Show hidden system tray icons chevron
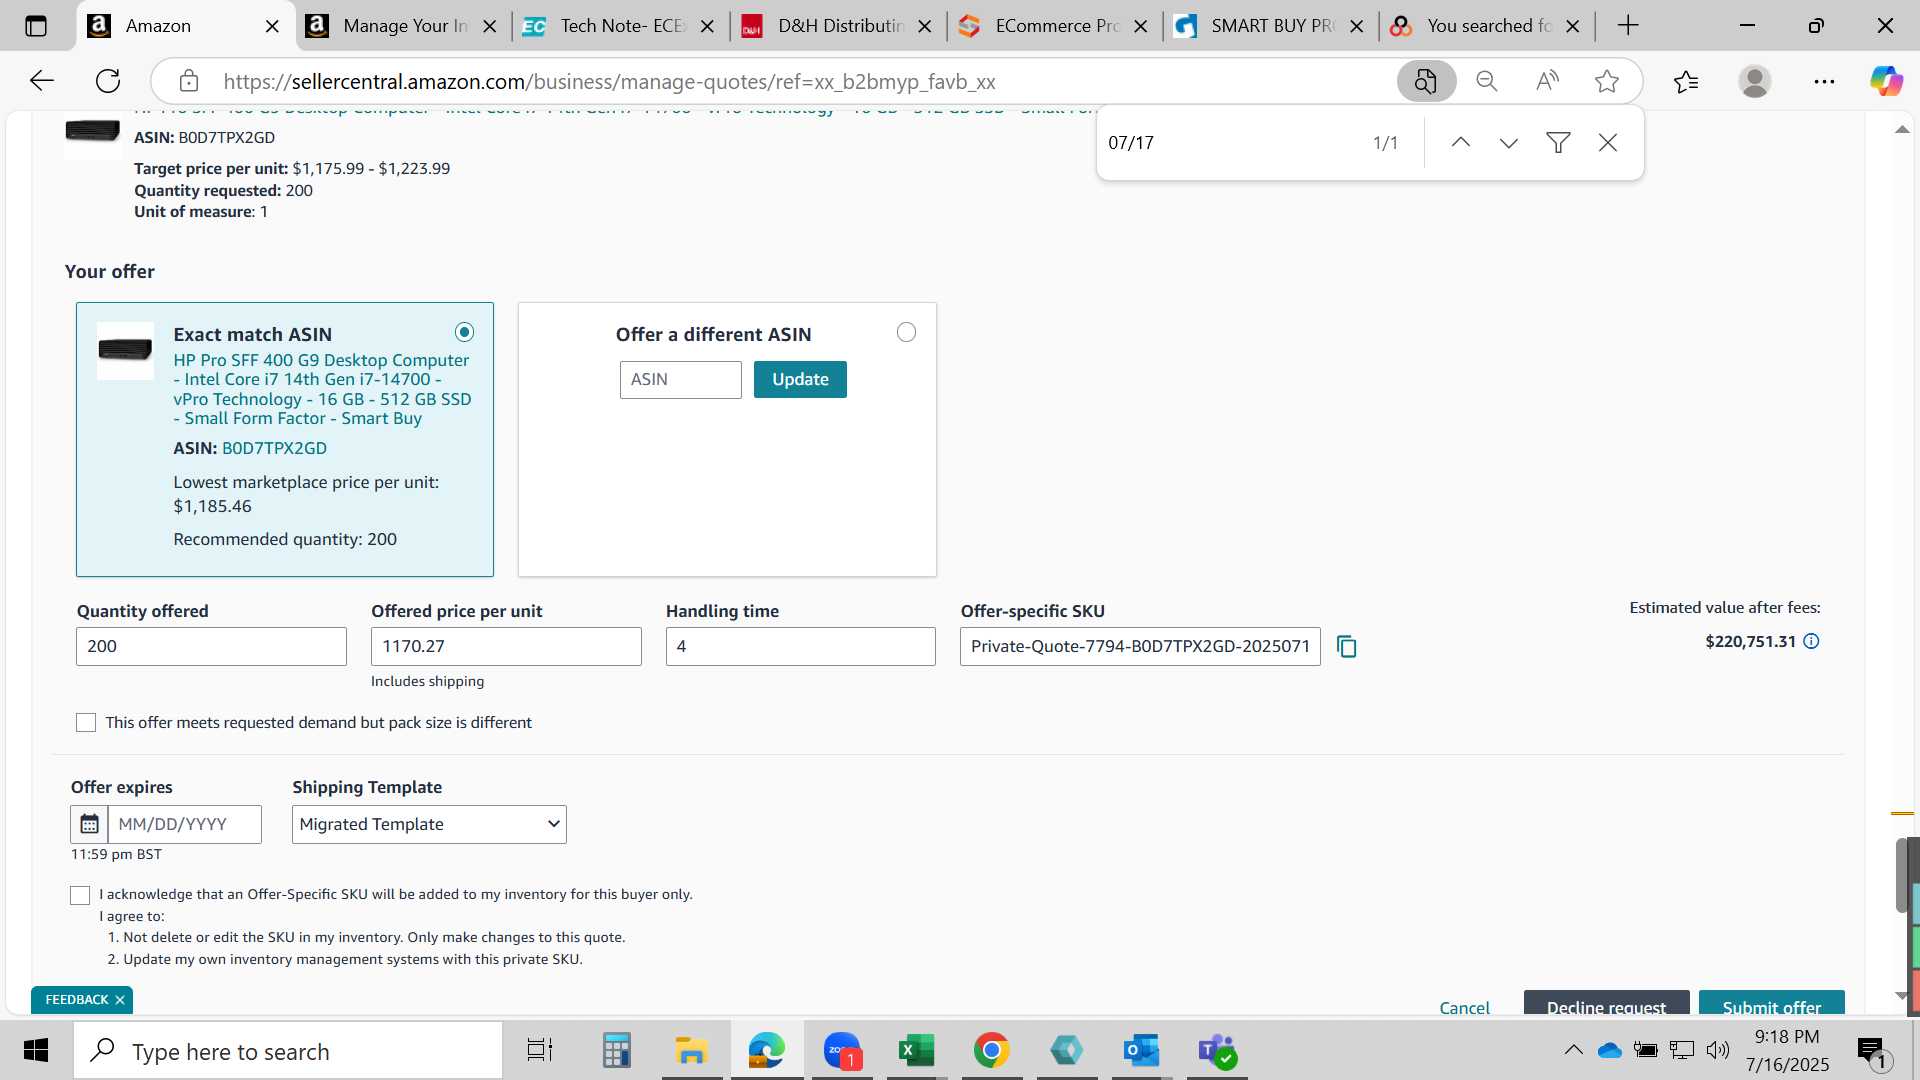This screenshot has height=1080, width=1920. click(x=1573, y=1049)
